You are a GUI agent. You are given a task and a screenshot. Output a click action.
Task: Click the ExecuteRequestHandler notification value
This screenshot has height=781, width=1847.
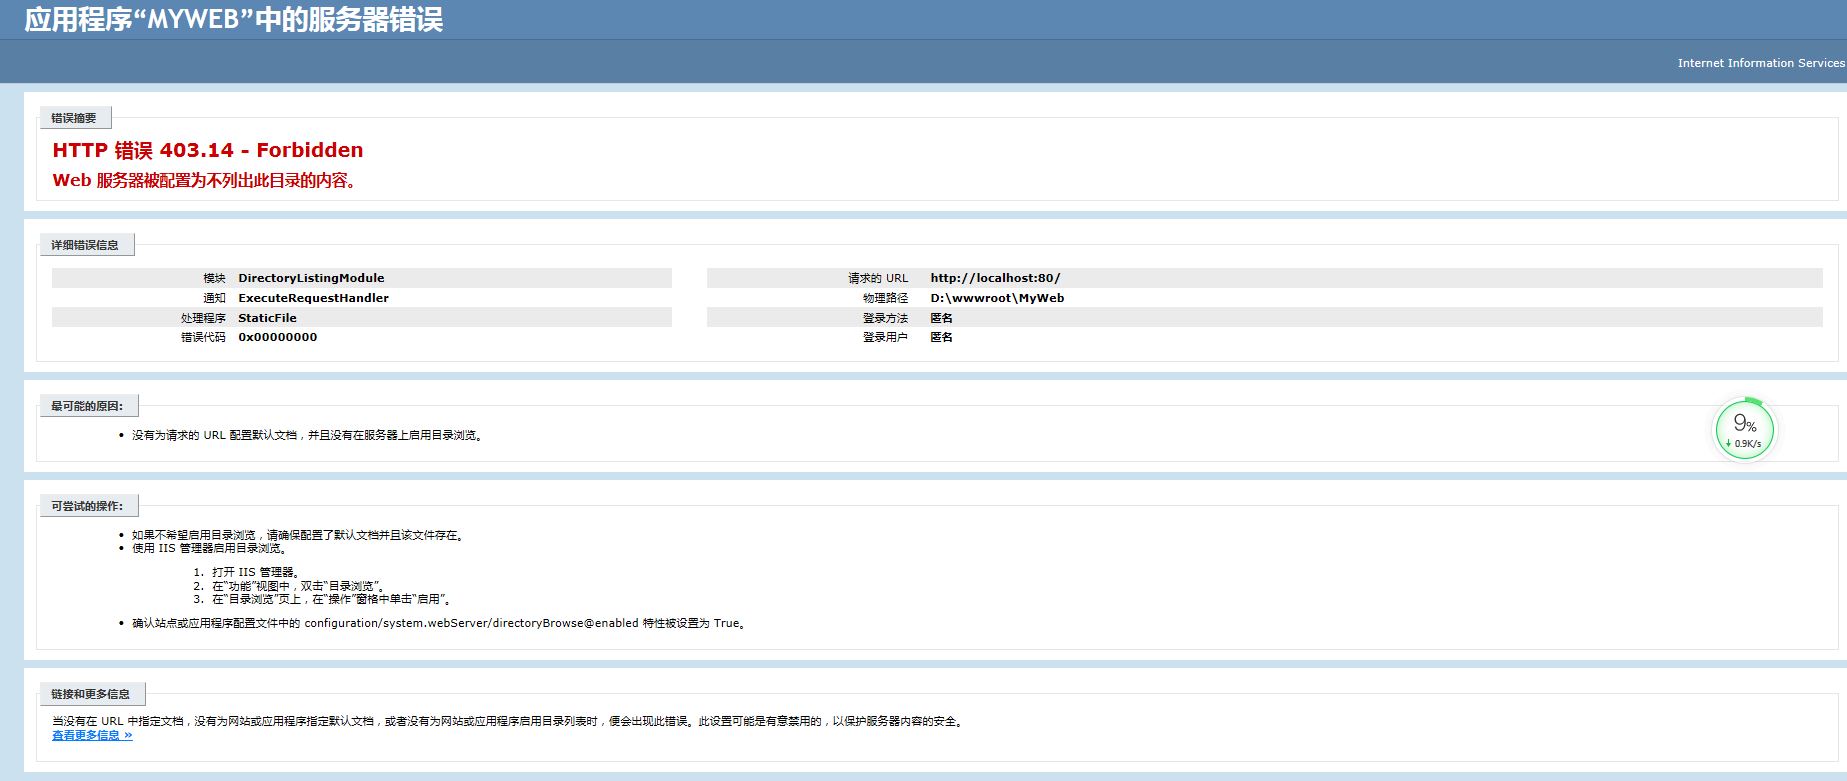tap(313, 298)
